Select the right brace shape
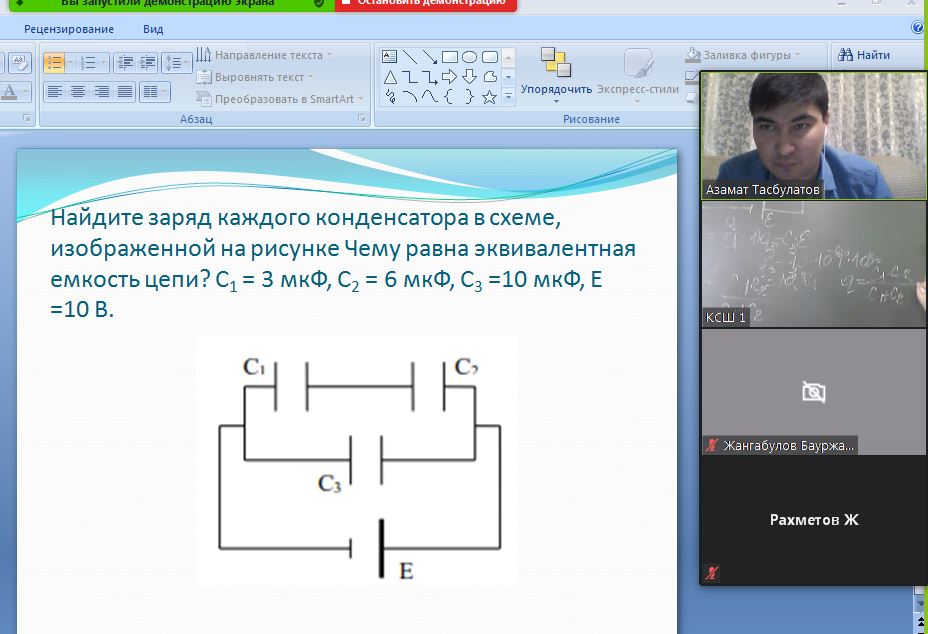Screen dimensions: 928x634 [x=469, y=96]
